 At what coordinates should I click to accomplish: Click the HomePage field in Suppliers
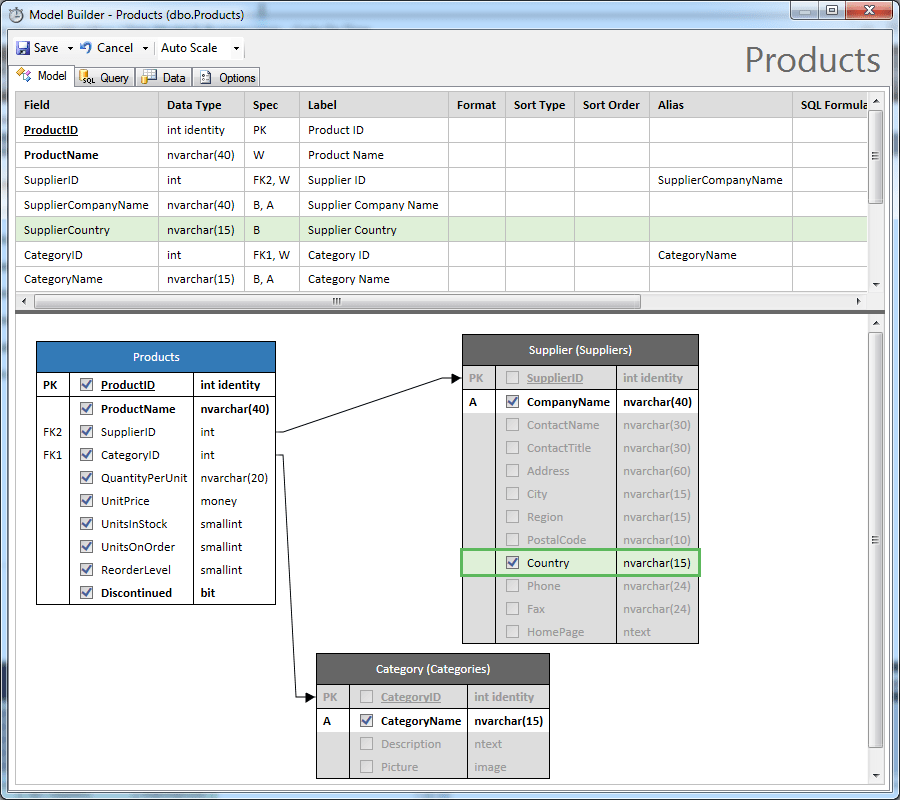point(555,632)
